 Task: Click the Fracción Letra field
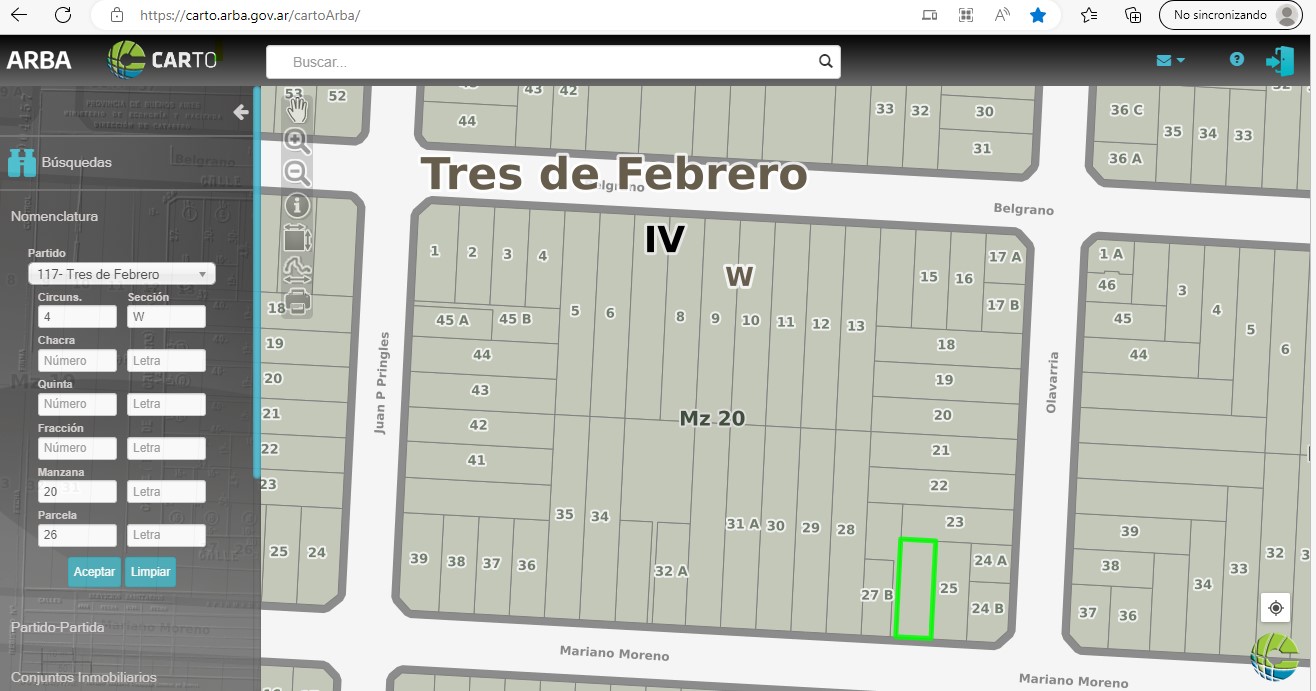tap(166, 448)
